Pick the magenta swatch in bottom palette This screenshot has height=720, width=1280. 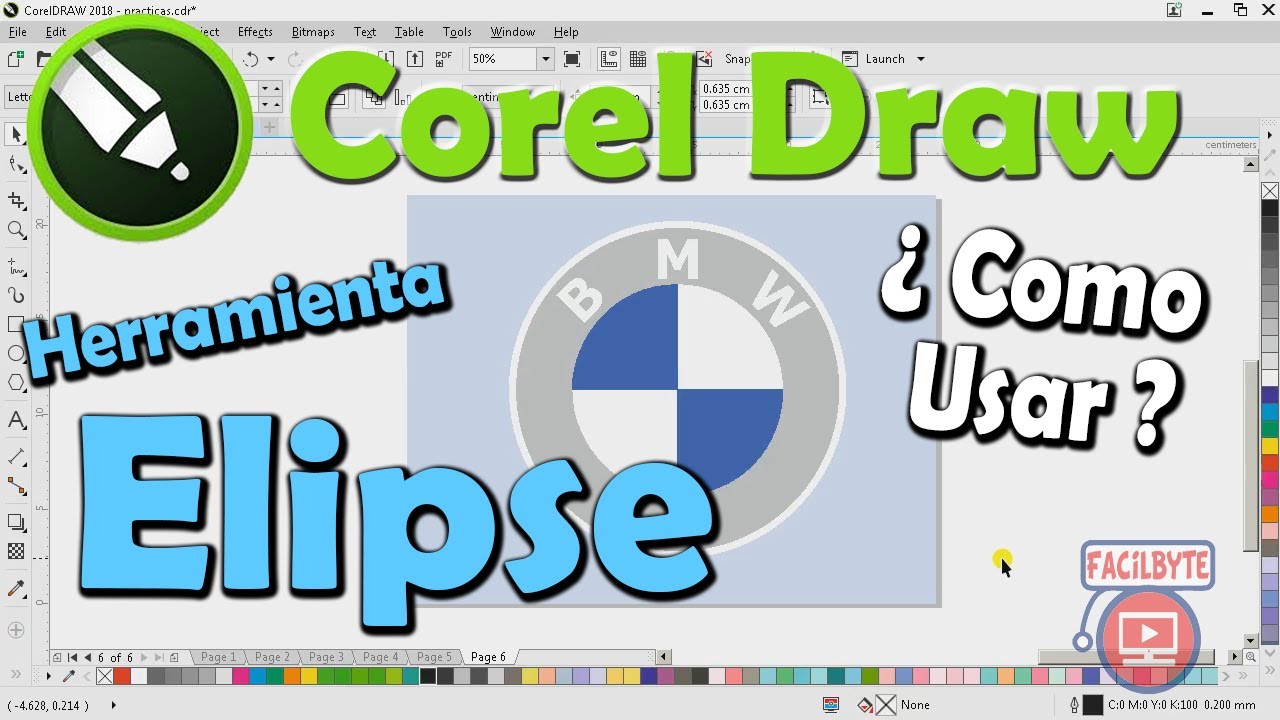click(241, 677)
